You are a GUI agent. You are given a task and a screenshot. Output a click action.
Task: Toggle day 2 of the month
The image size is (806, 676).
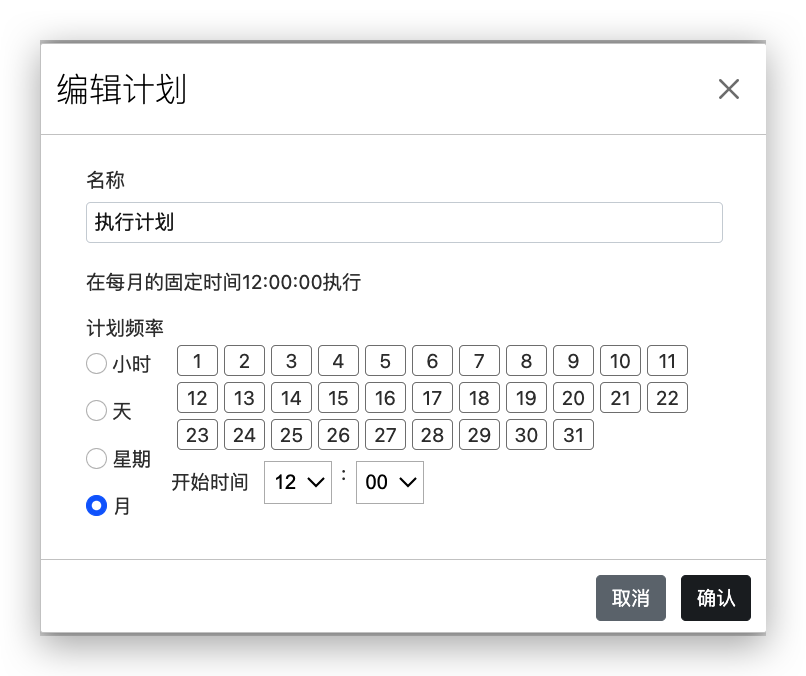point(244,361)
